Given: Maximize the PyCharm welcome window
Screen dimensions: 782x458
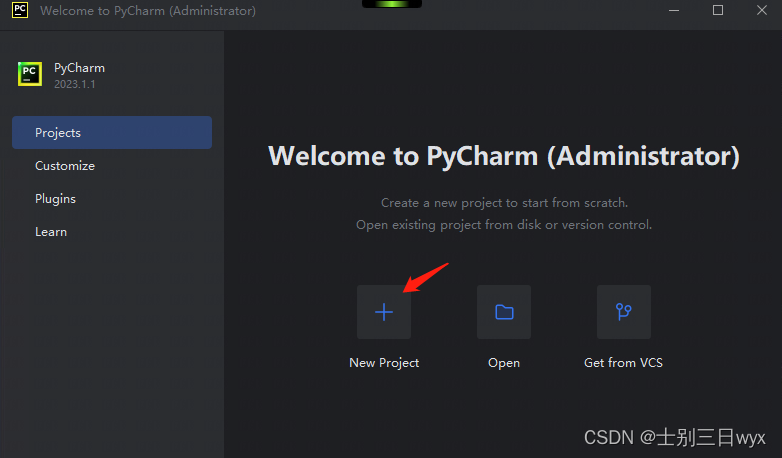Looking at the screenshot, I should [x=718, y=10].
